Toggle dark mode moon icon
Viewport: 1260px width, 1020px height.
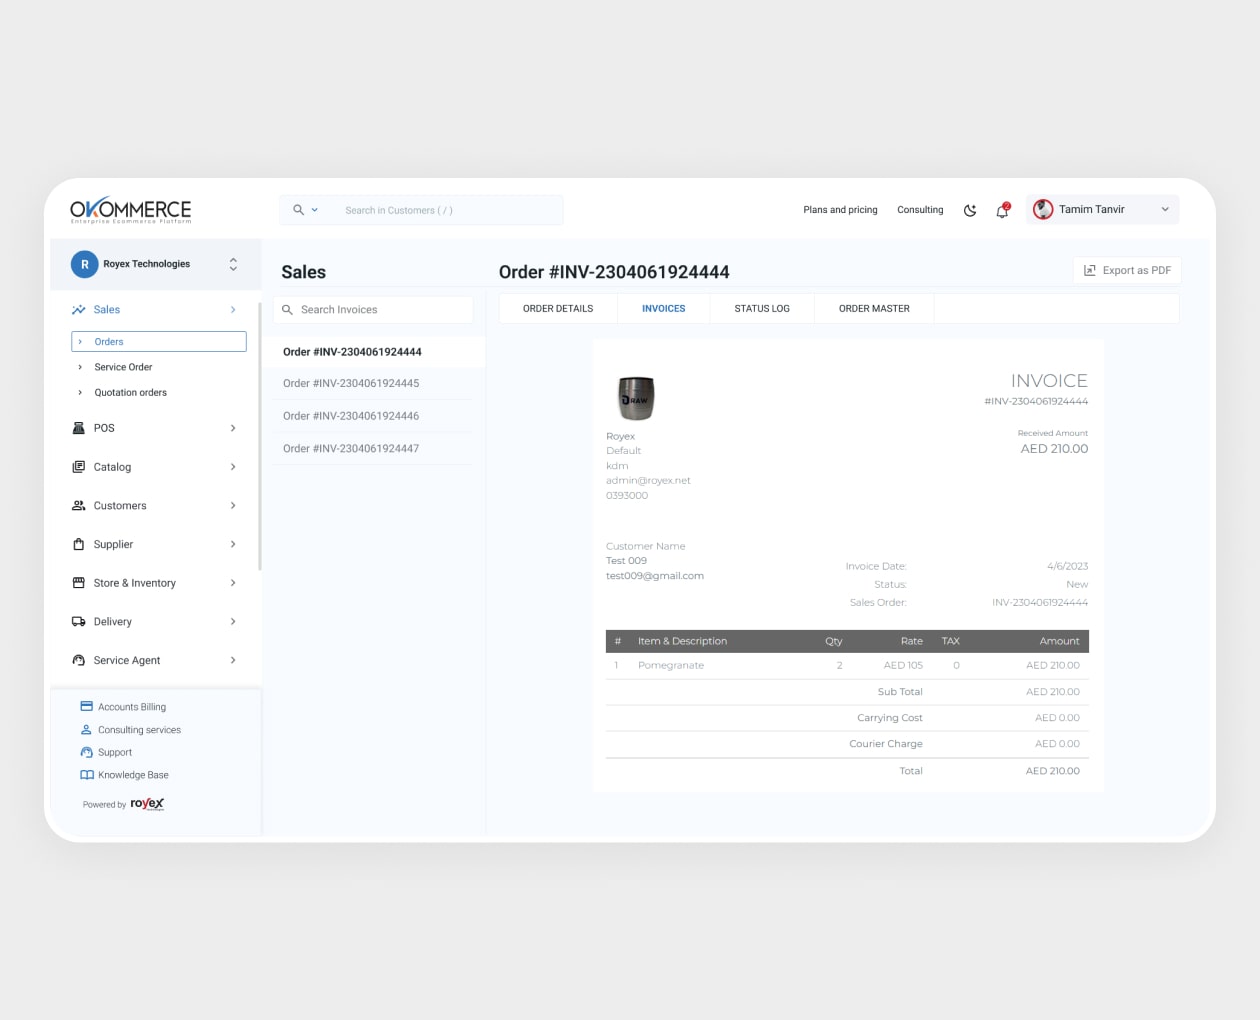969,210
